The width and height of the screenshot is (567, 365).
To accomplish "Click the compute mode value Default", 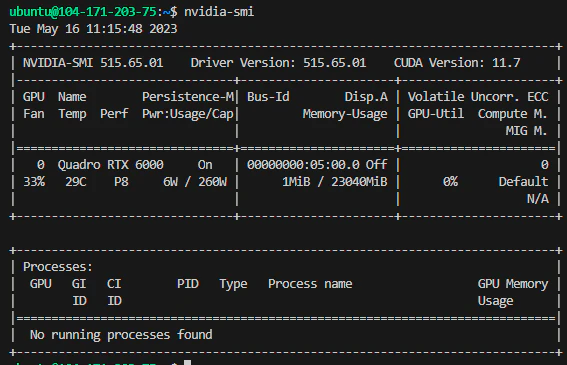I will click(523, 182).
